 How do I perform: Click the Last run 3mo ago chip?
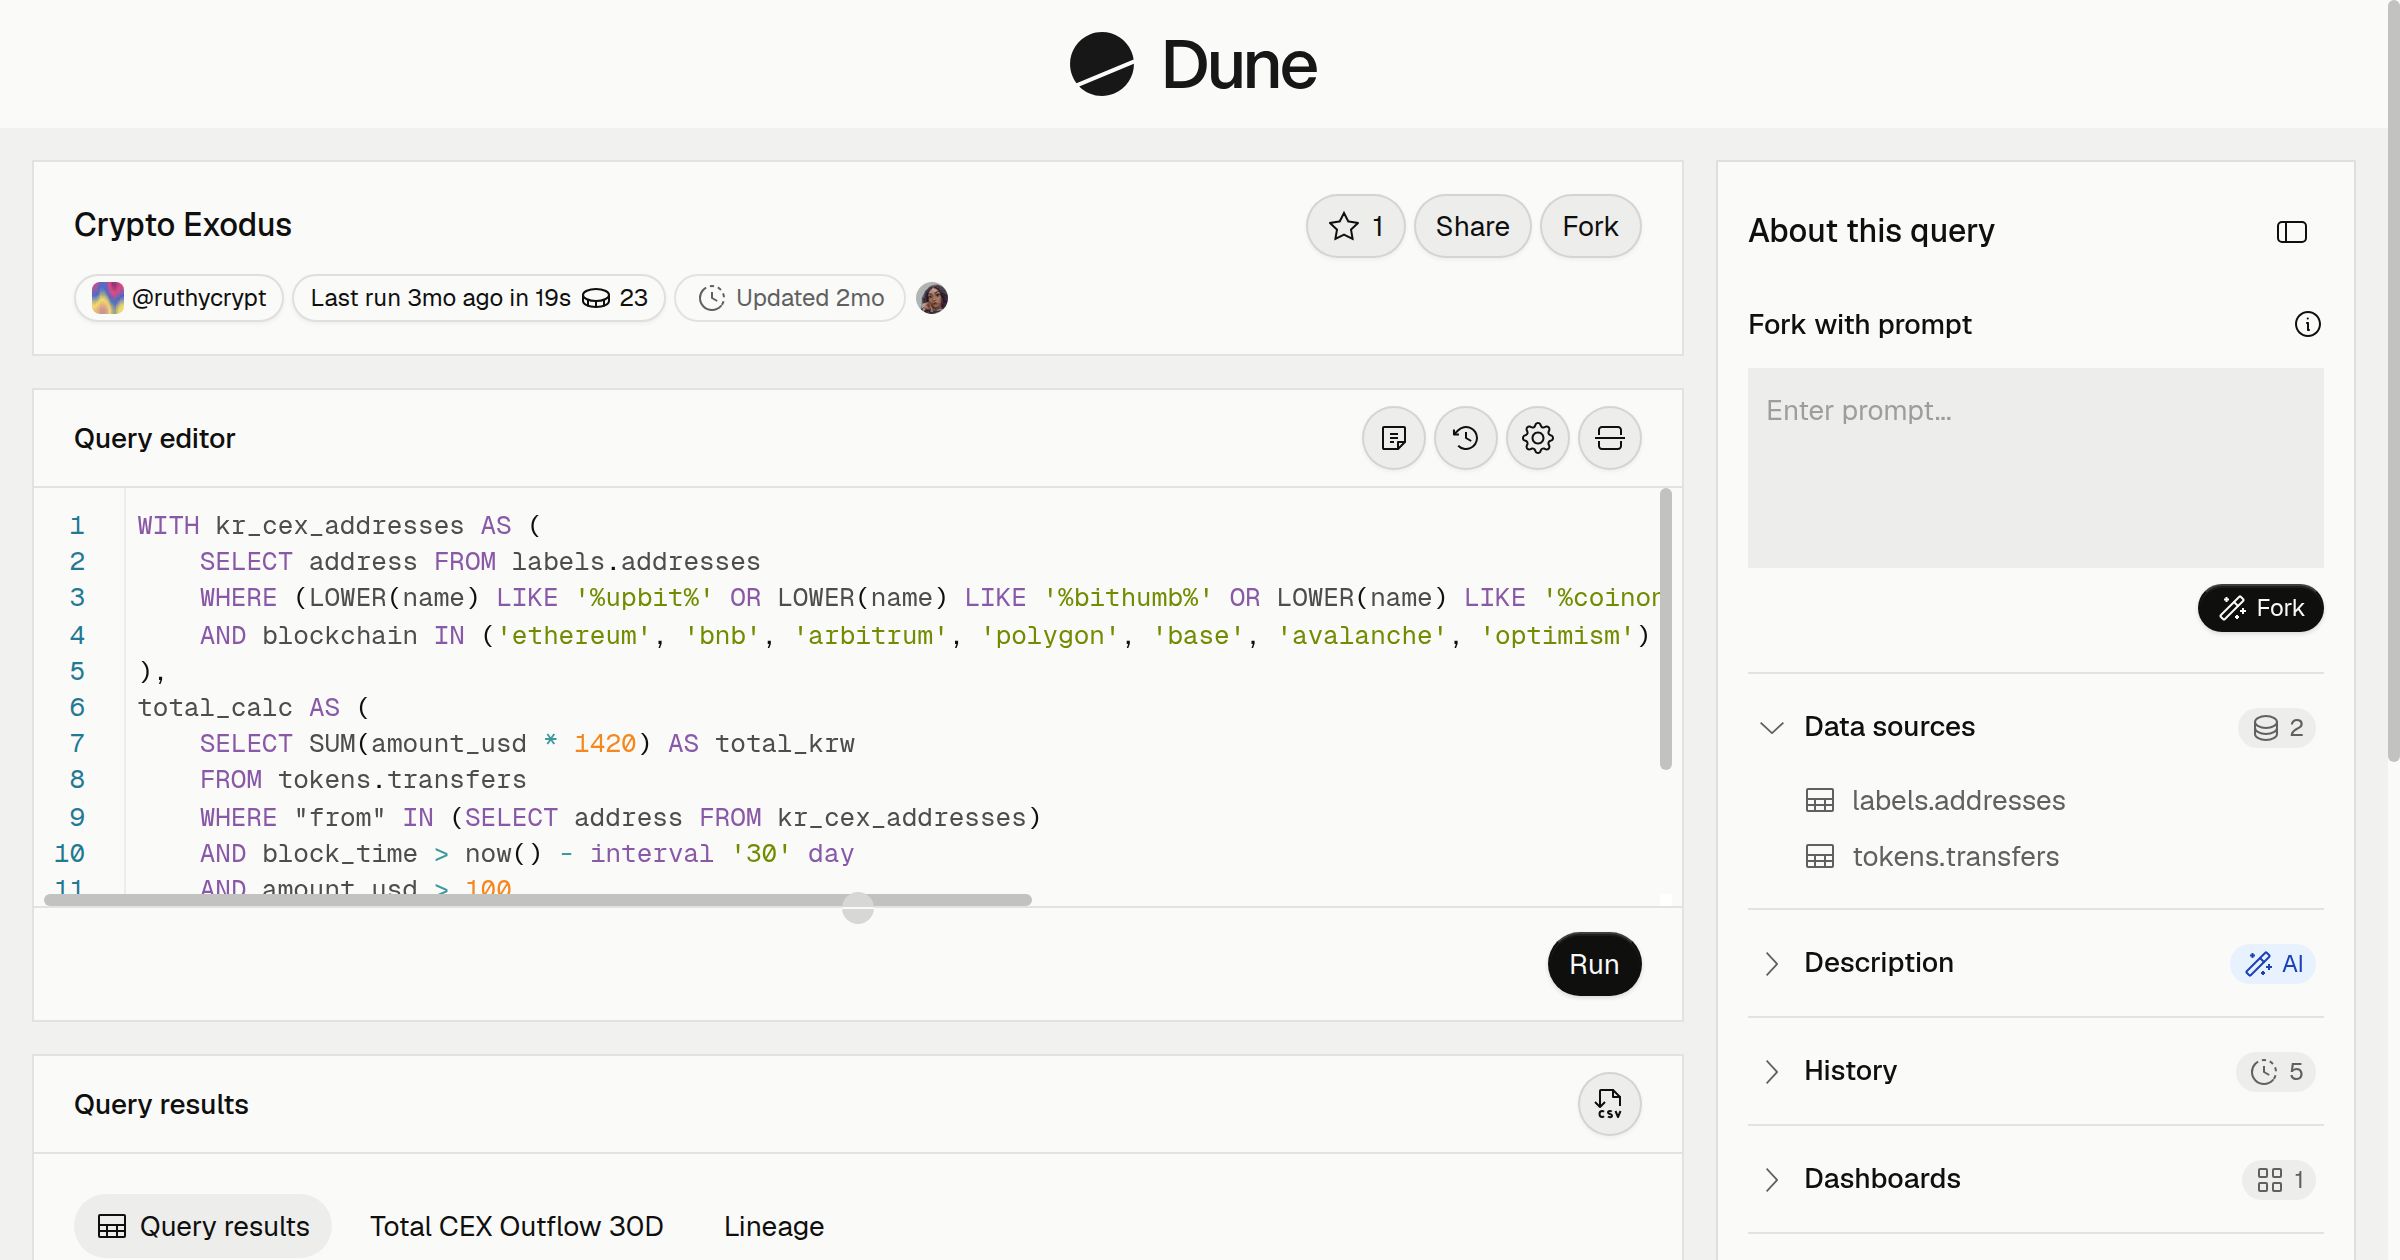coord(479,298)
